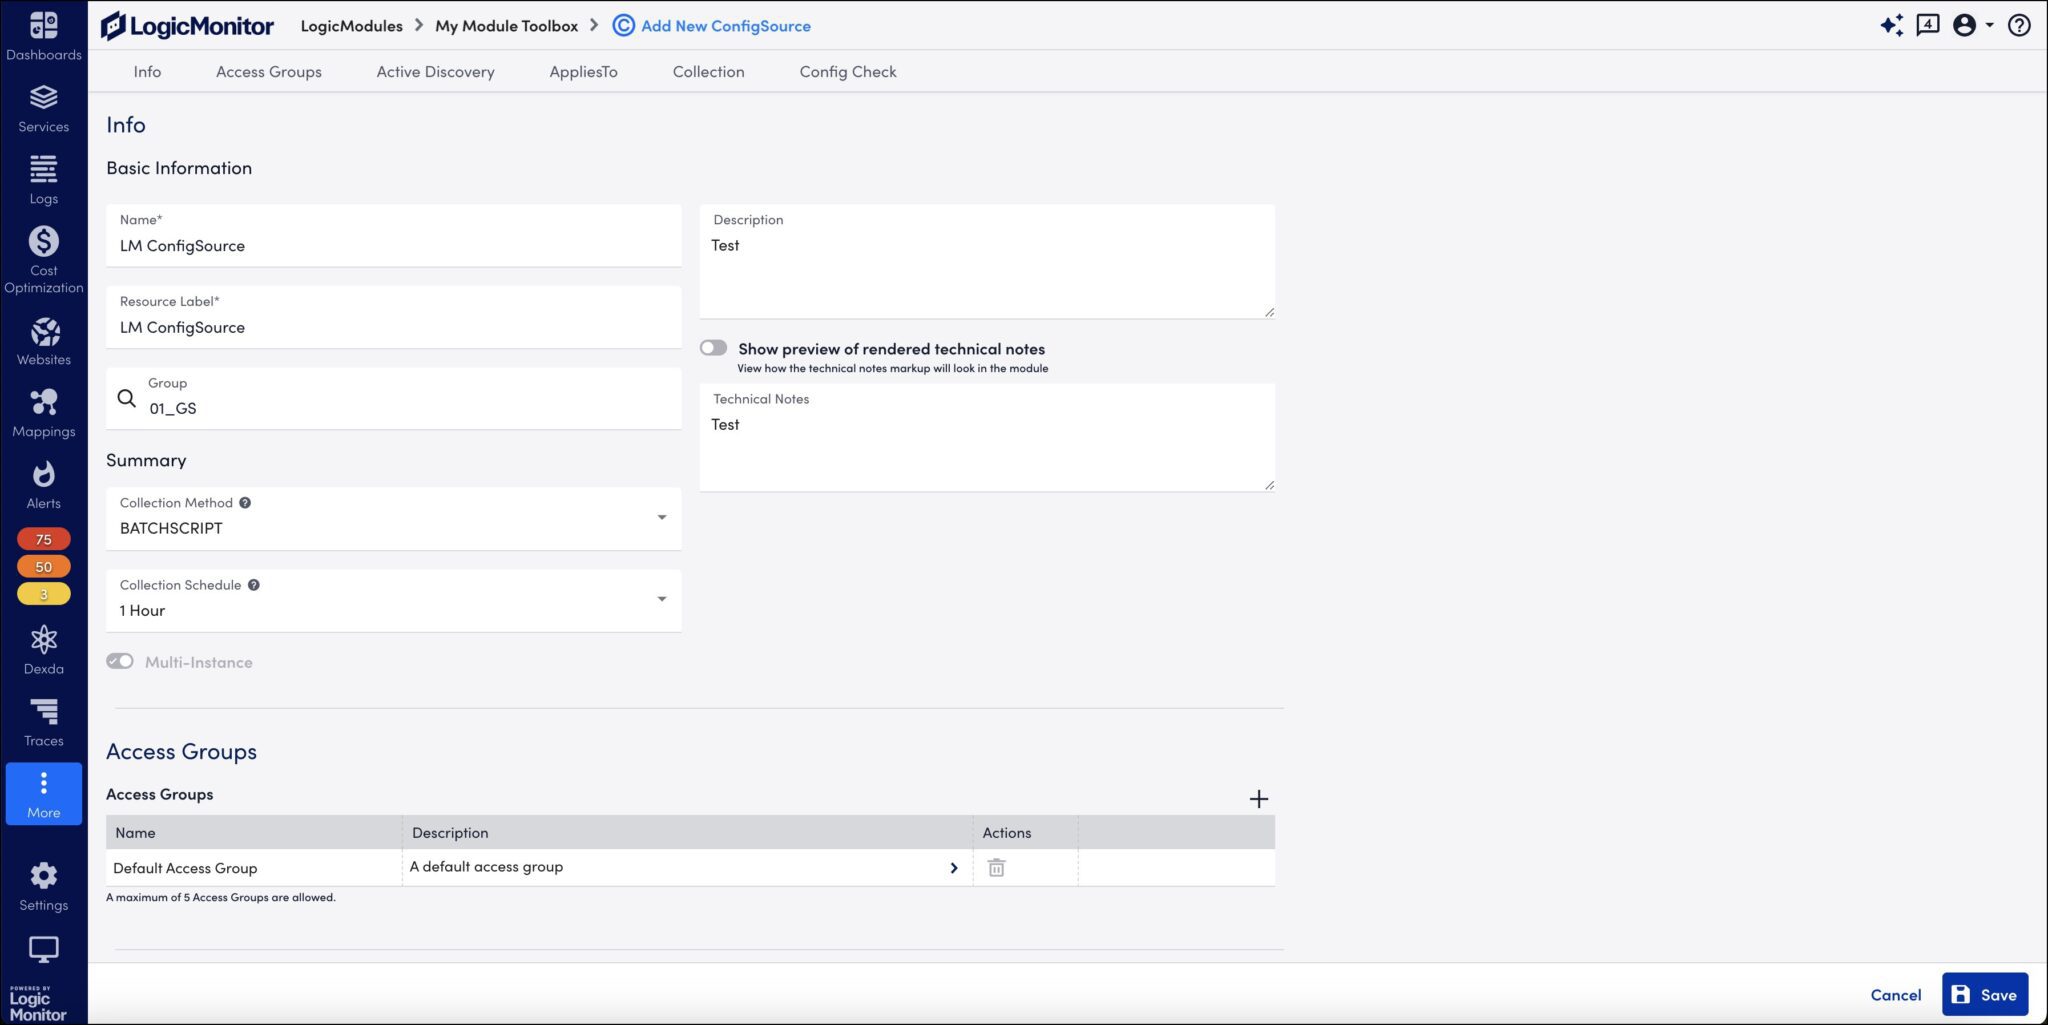Click the Technical Notes text area
2048x1025 pixels.
click(x=987, y=438)
